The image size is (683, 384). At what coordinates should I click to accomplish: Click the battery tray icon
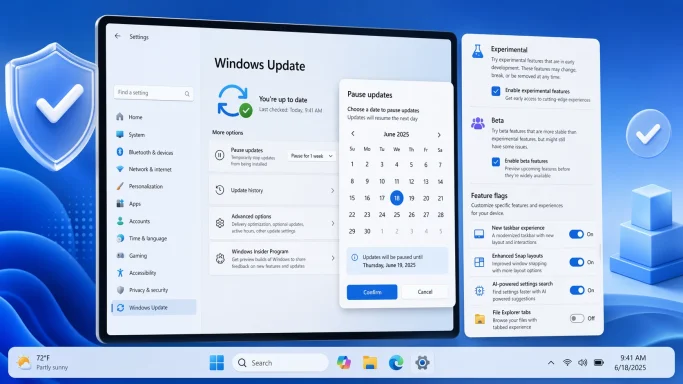coord(599,362)
